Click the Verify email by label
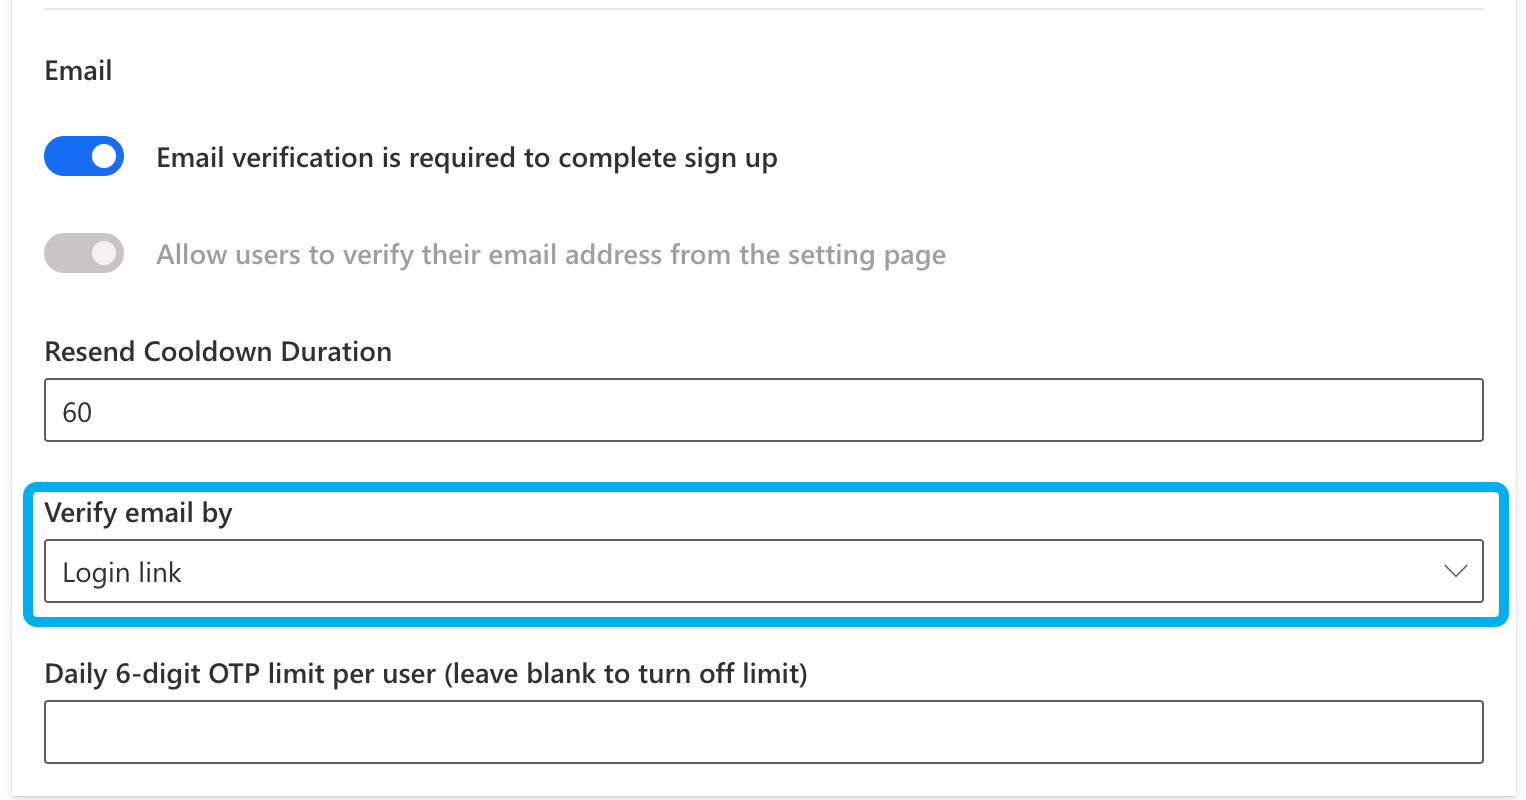This screenshot has height=800, width=1526. point(138,513)
